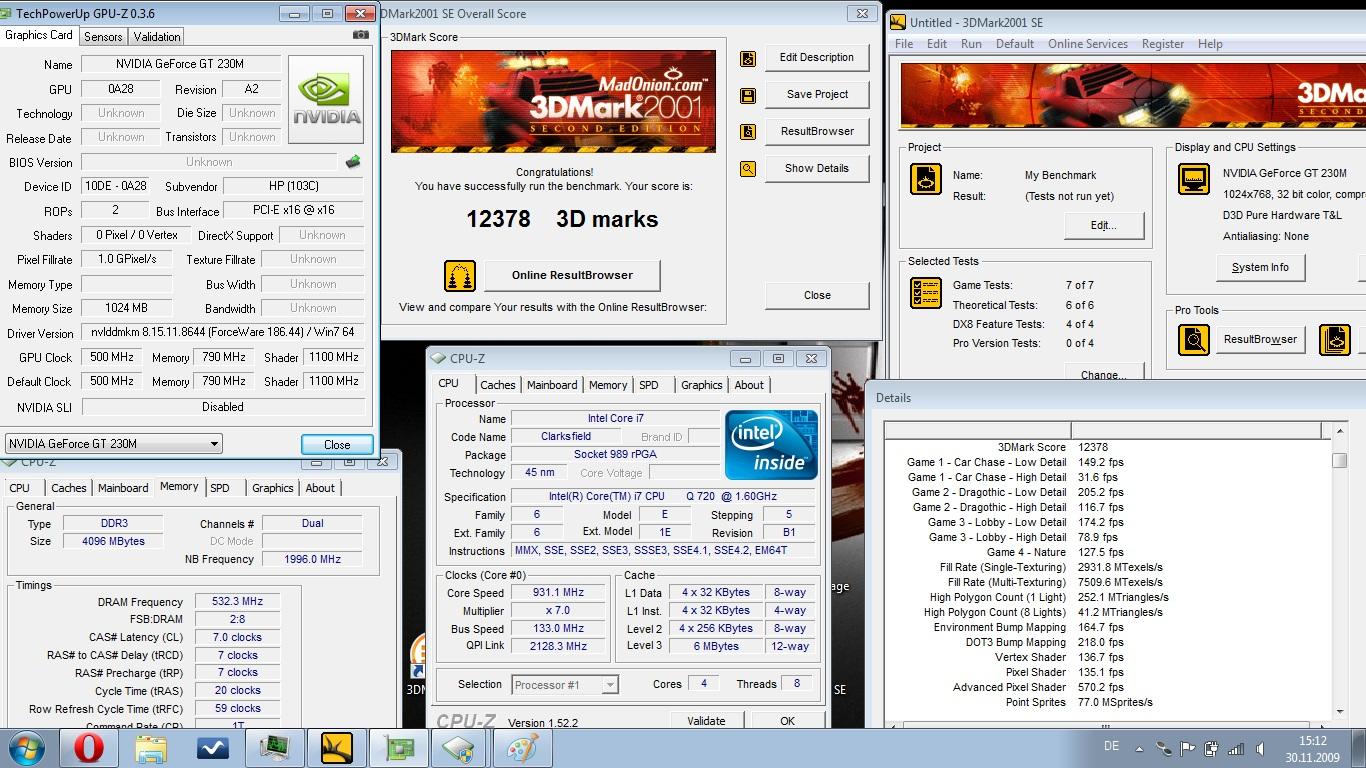Click the magnifier icon beside Show Details
The width and height of the screenshot is (1366, 768).
click(748, 169)
